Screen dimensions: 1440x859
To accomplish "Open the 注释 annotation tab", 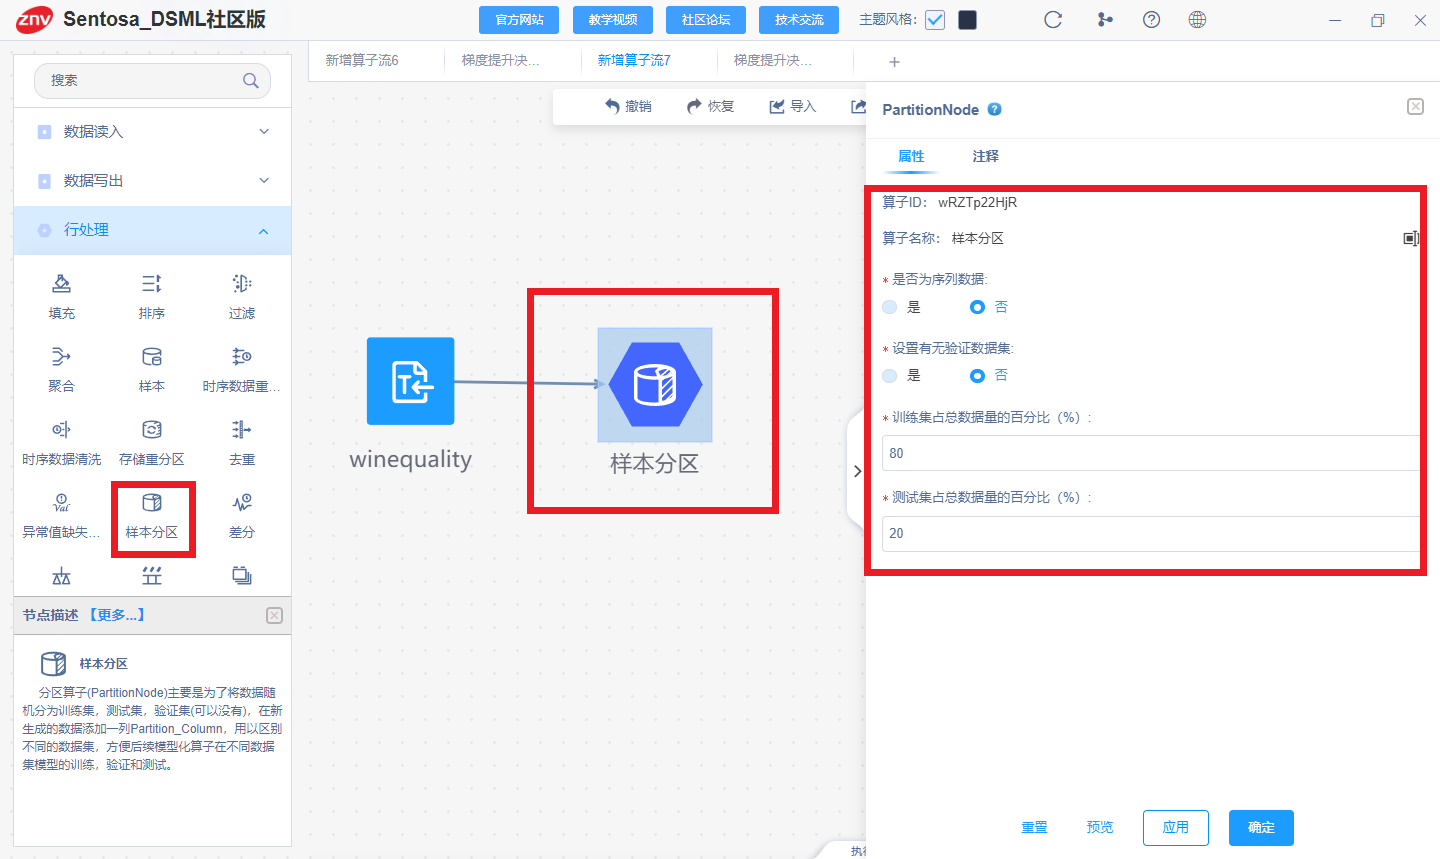I will click(x=985, y=156).
